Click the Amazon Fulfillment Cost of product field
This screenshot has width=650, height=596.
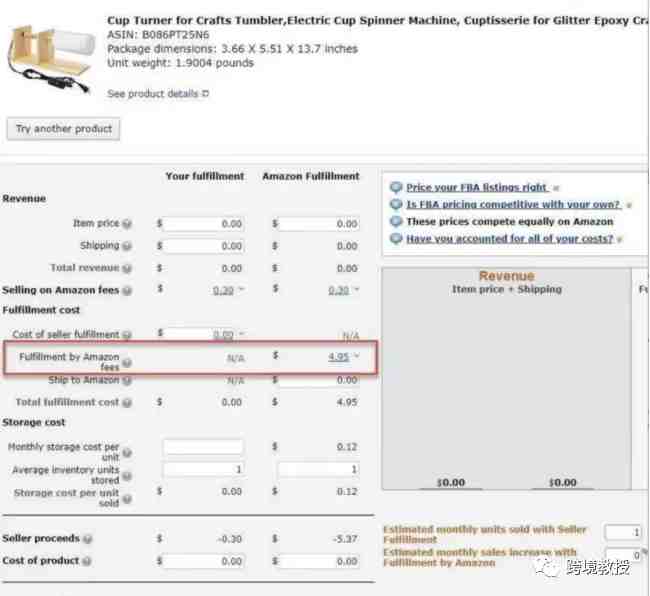(x=319, y=561)
